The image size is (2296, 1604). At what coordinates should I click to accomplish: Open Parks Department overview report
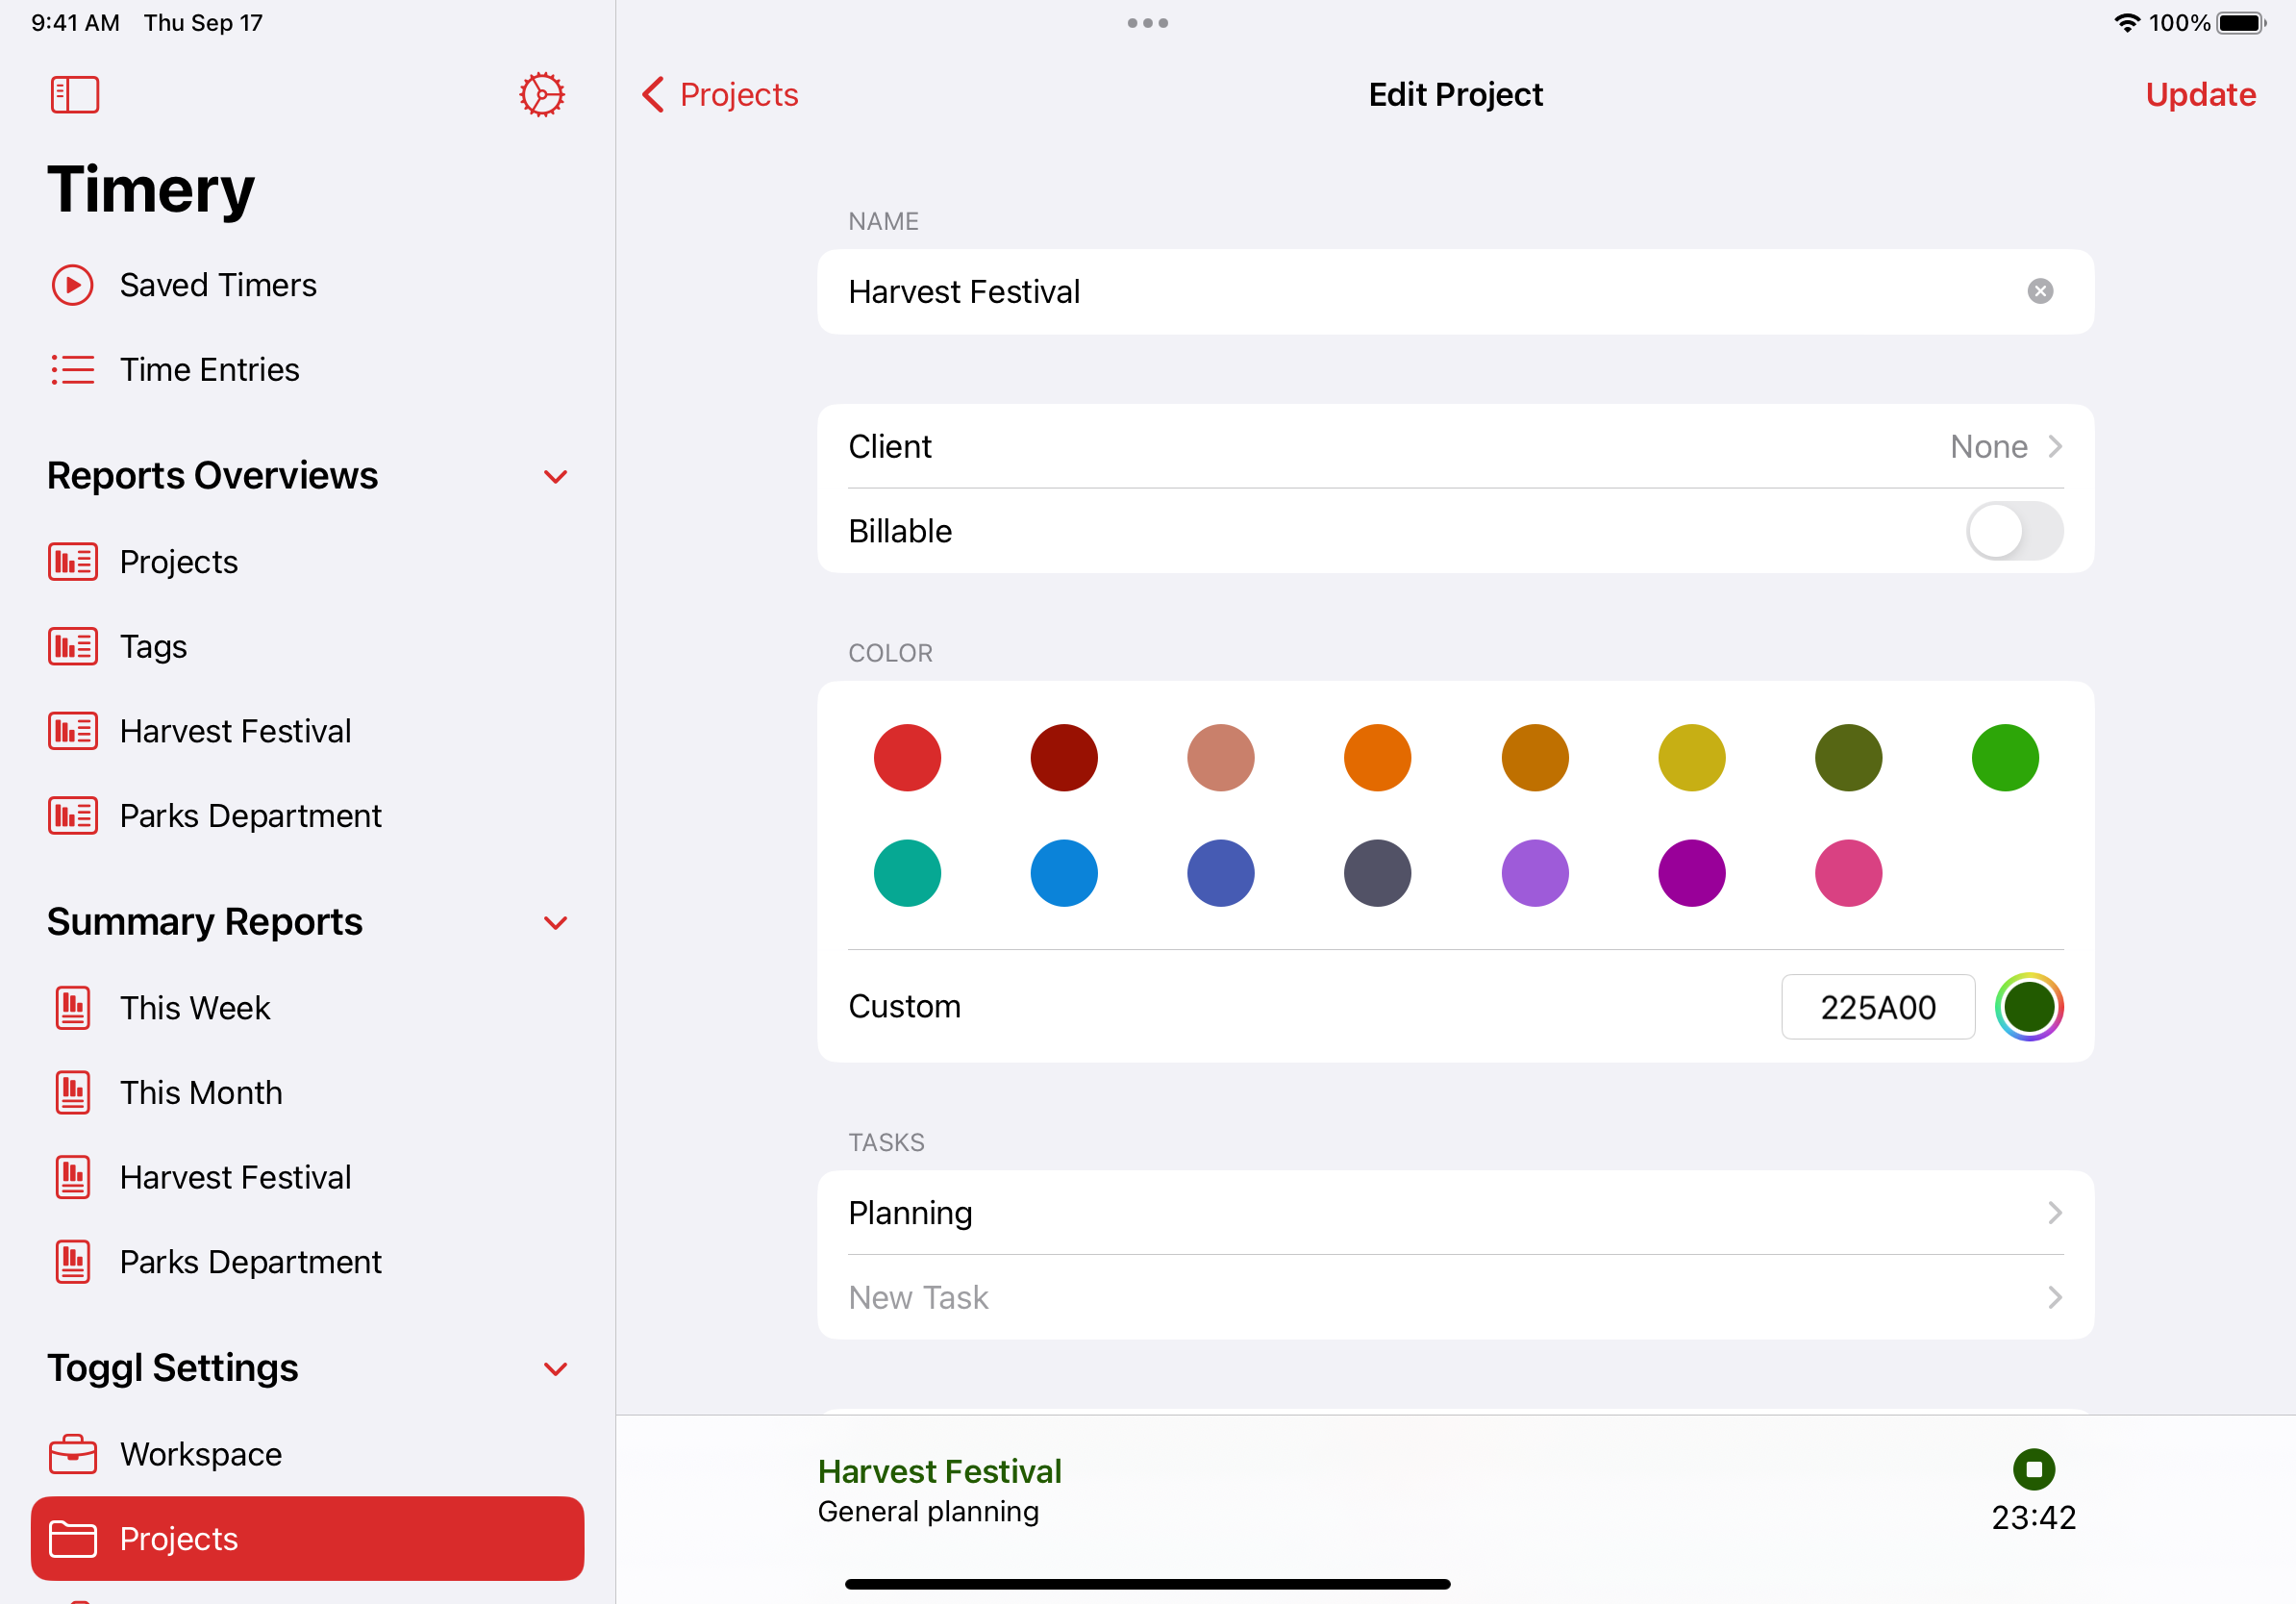tap(307, 816)
